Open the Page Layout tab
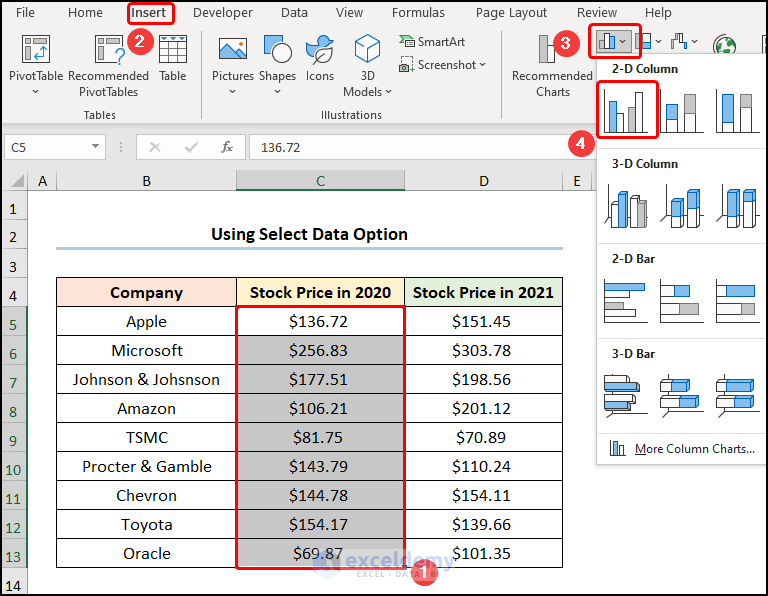 511,13
